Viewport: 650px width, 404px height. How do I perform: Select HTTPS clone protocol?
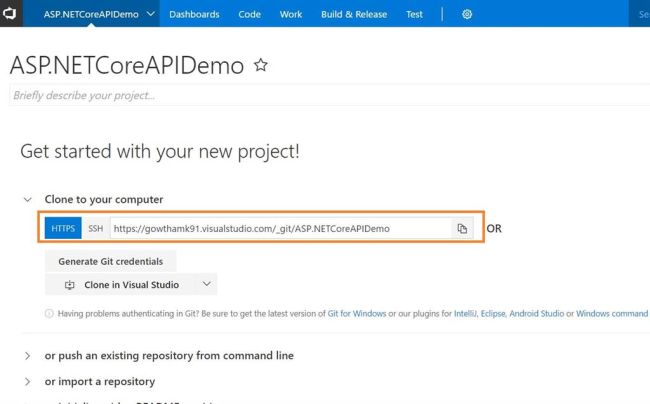point(62,229)
